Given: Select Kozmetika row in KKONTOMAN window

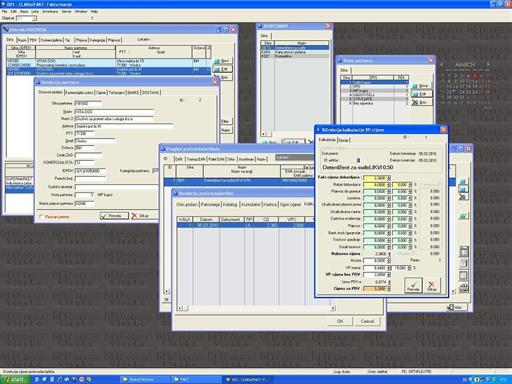Looking at the screenshot, I should coord(295,56).
